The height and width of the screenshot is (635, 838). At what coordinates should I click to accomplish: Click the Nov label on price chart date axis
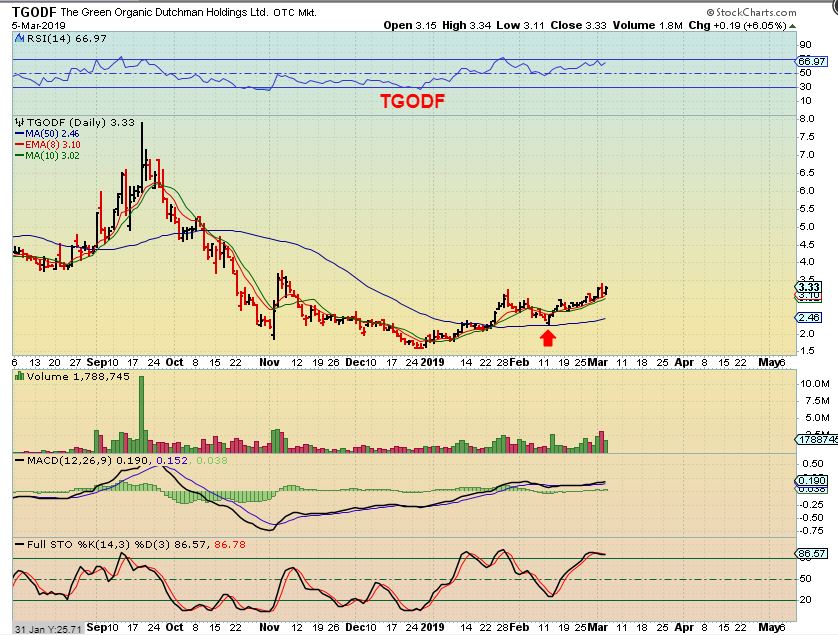coord(269,362)
